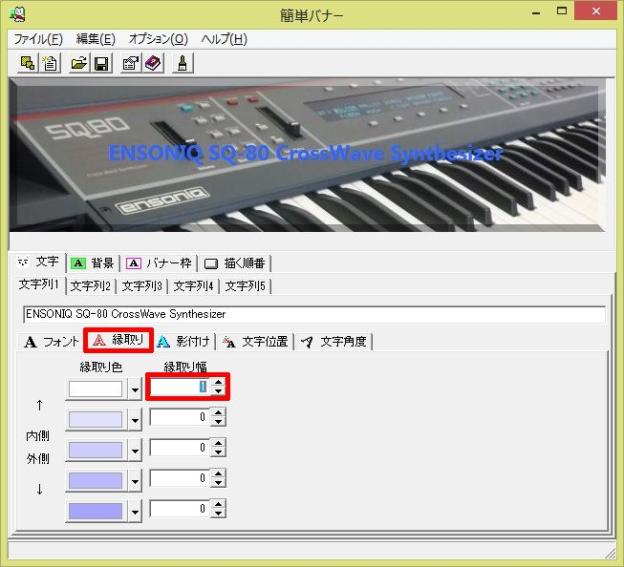Open the オプション(O) menu

tap(158, 39)
